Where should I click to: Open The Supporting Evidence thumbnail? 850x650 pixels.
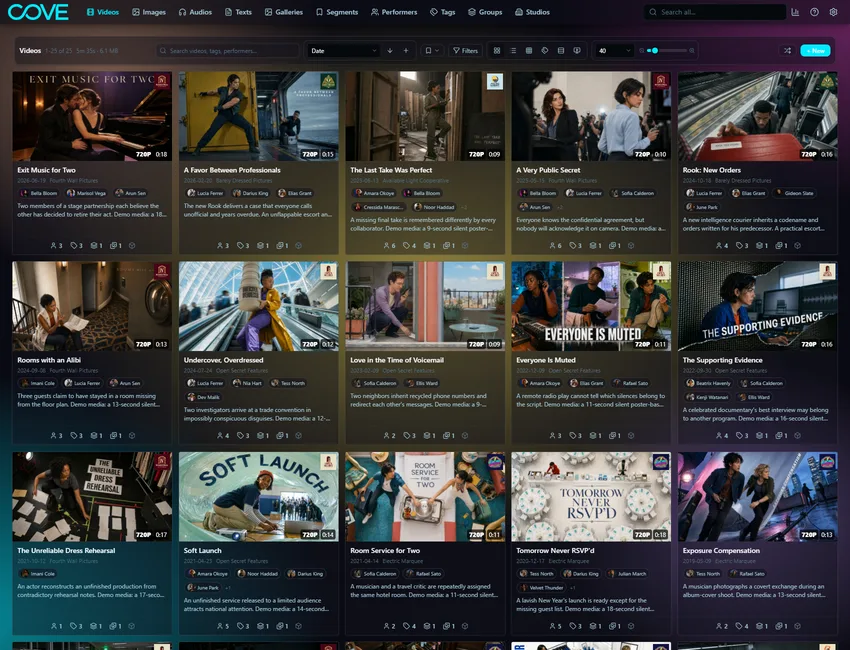(757, 306)
